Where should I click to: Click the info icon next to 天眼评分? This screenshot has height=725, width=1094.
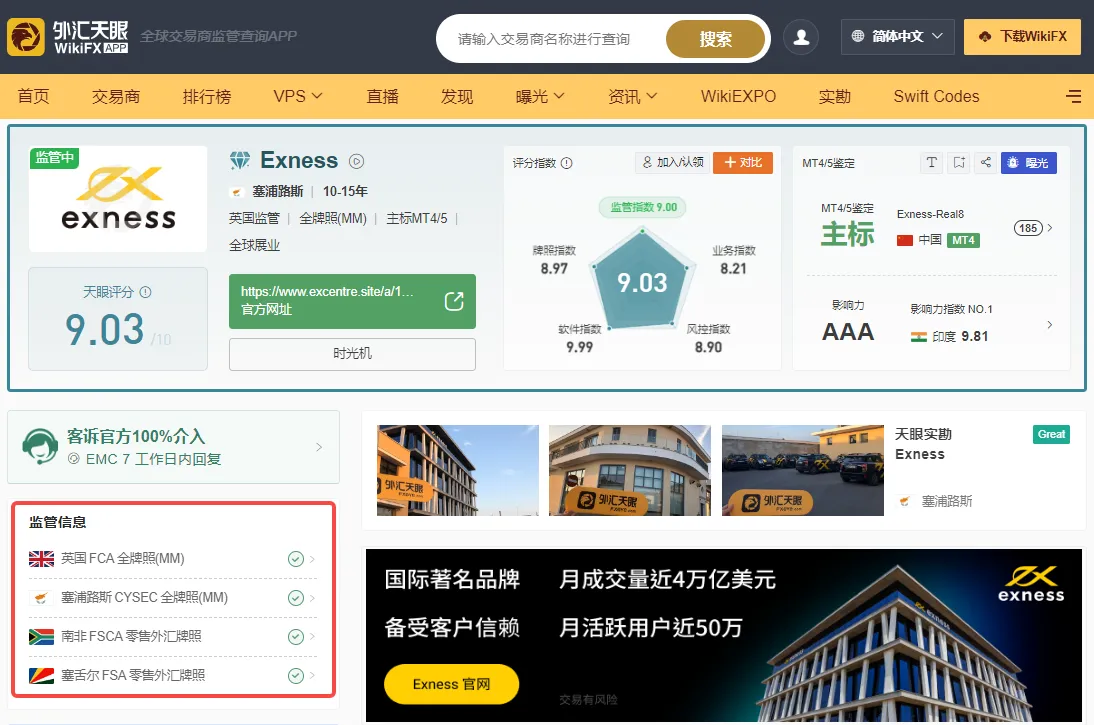click(145, 292)
